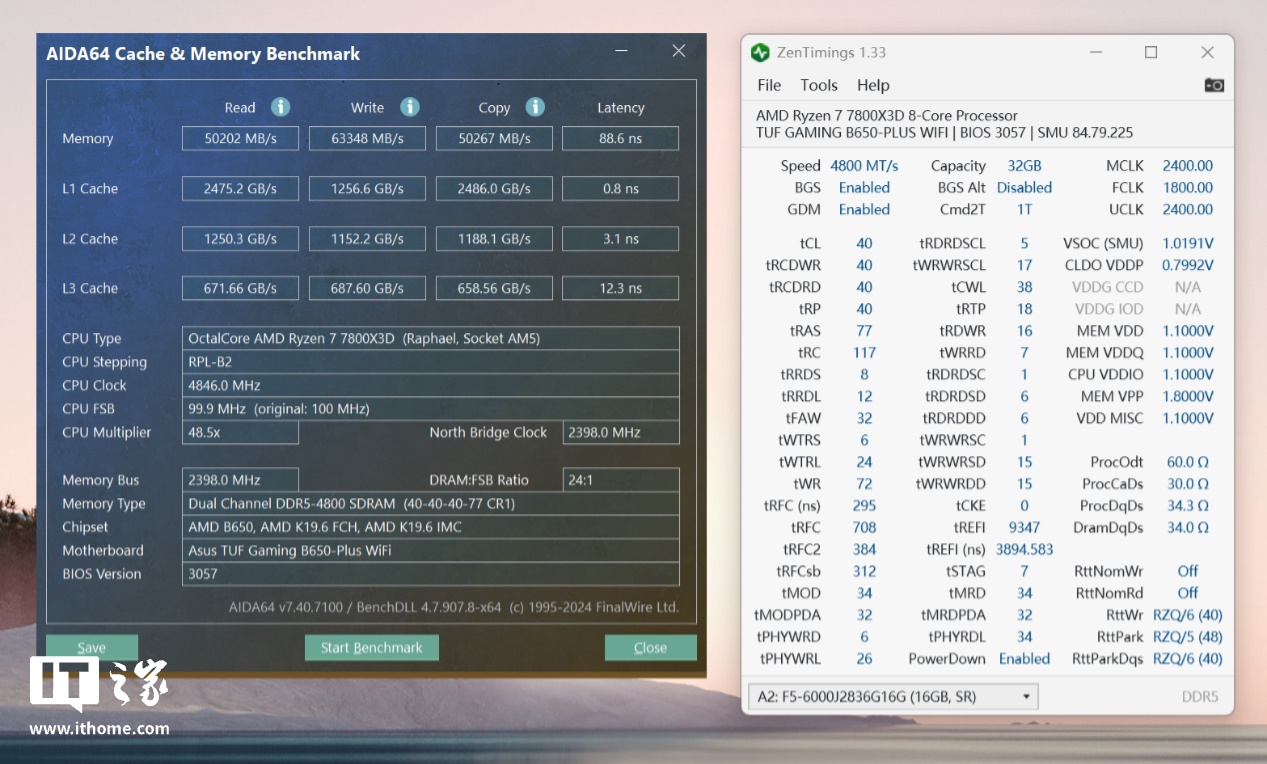Open the Help menu in ZenTimings

coord(873,85)
